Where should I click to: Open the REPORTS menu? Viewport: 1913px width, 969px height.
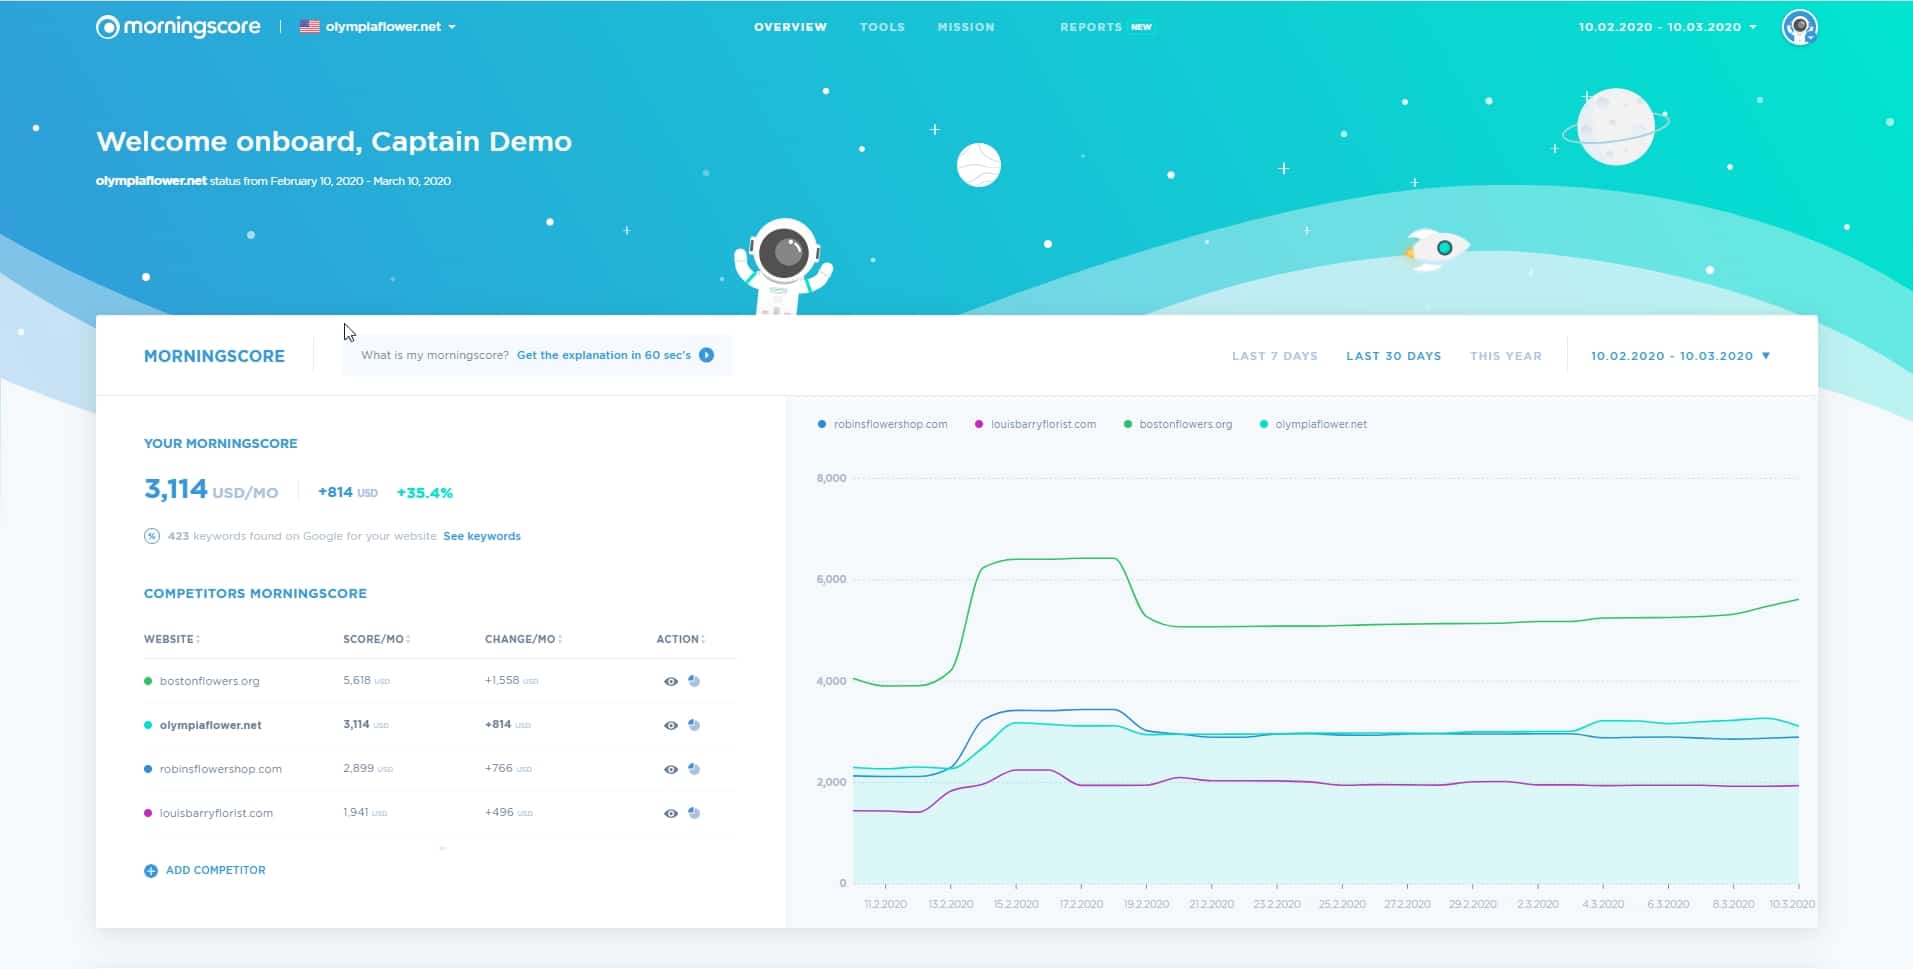pos(1090,27)
